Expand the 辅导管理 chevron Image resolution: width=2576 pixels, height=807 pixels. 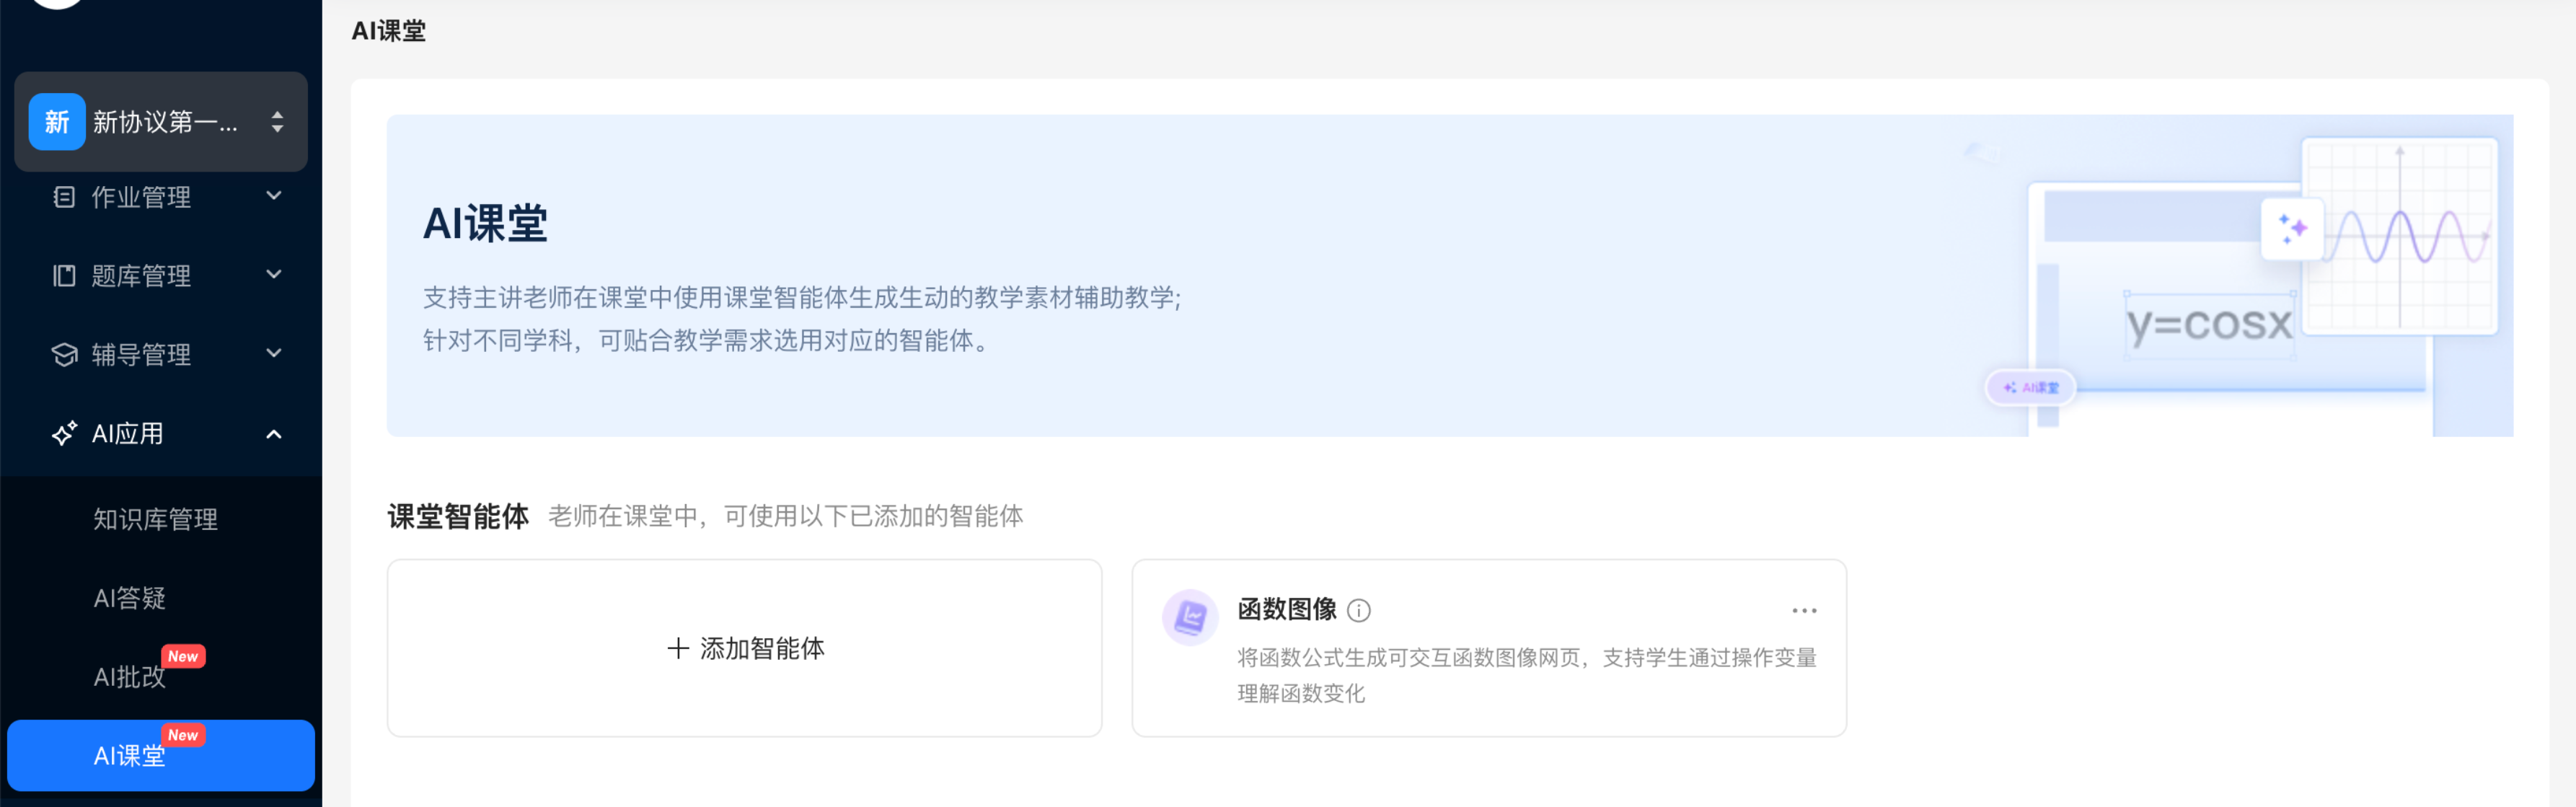pyautogui.click(x=274, y=354)
